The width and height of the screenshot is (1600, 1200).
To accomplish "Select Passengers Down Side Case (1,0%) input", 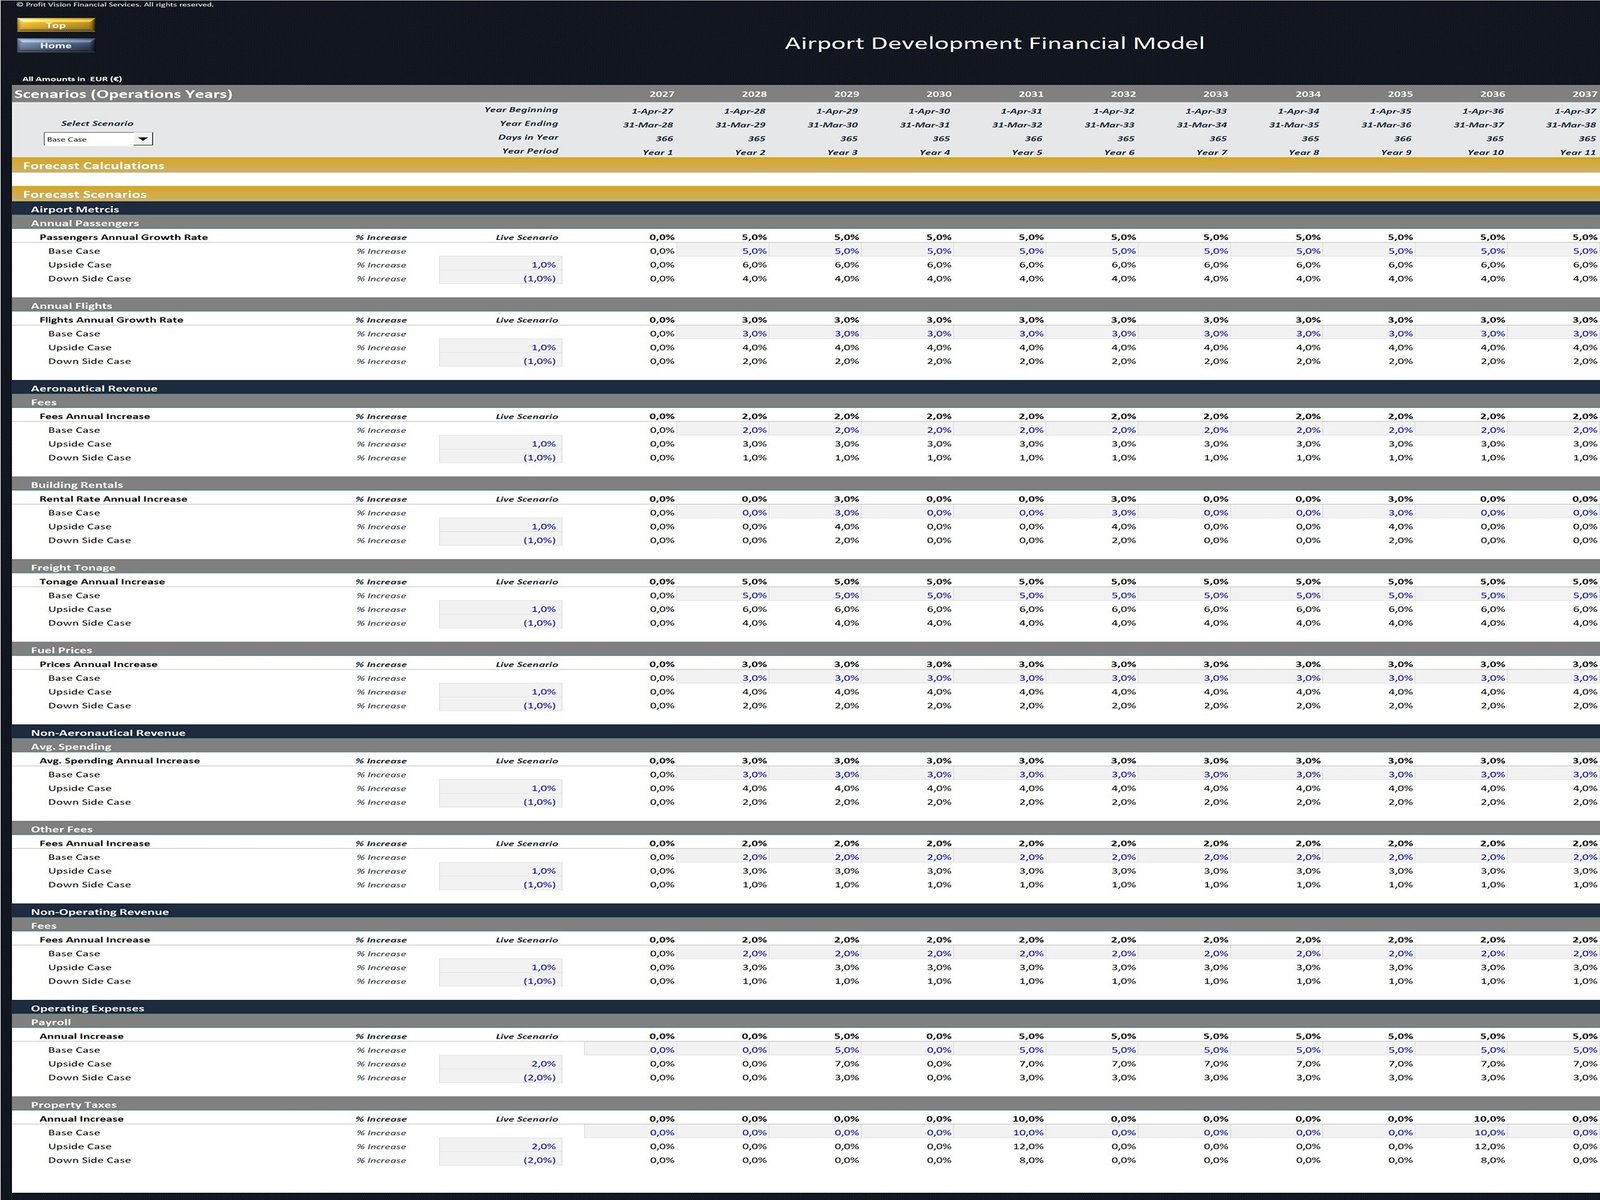I will 501,279.
